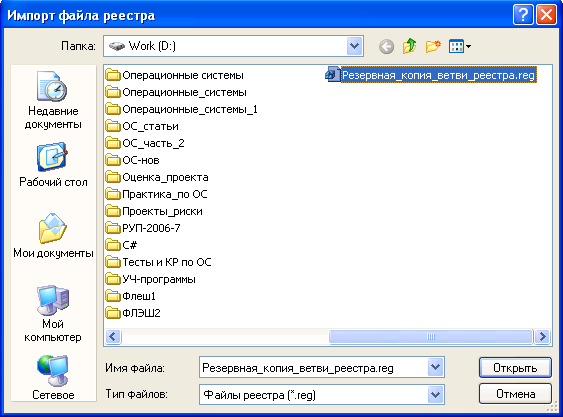Screen dimensions: 563x417
Task: Select the text Операционные_системы_1
Action: (x=190, y=109)
